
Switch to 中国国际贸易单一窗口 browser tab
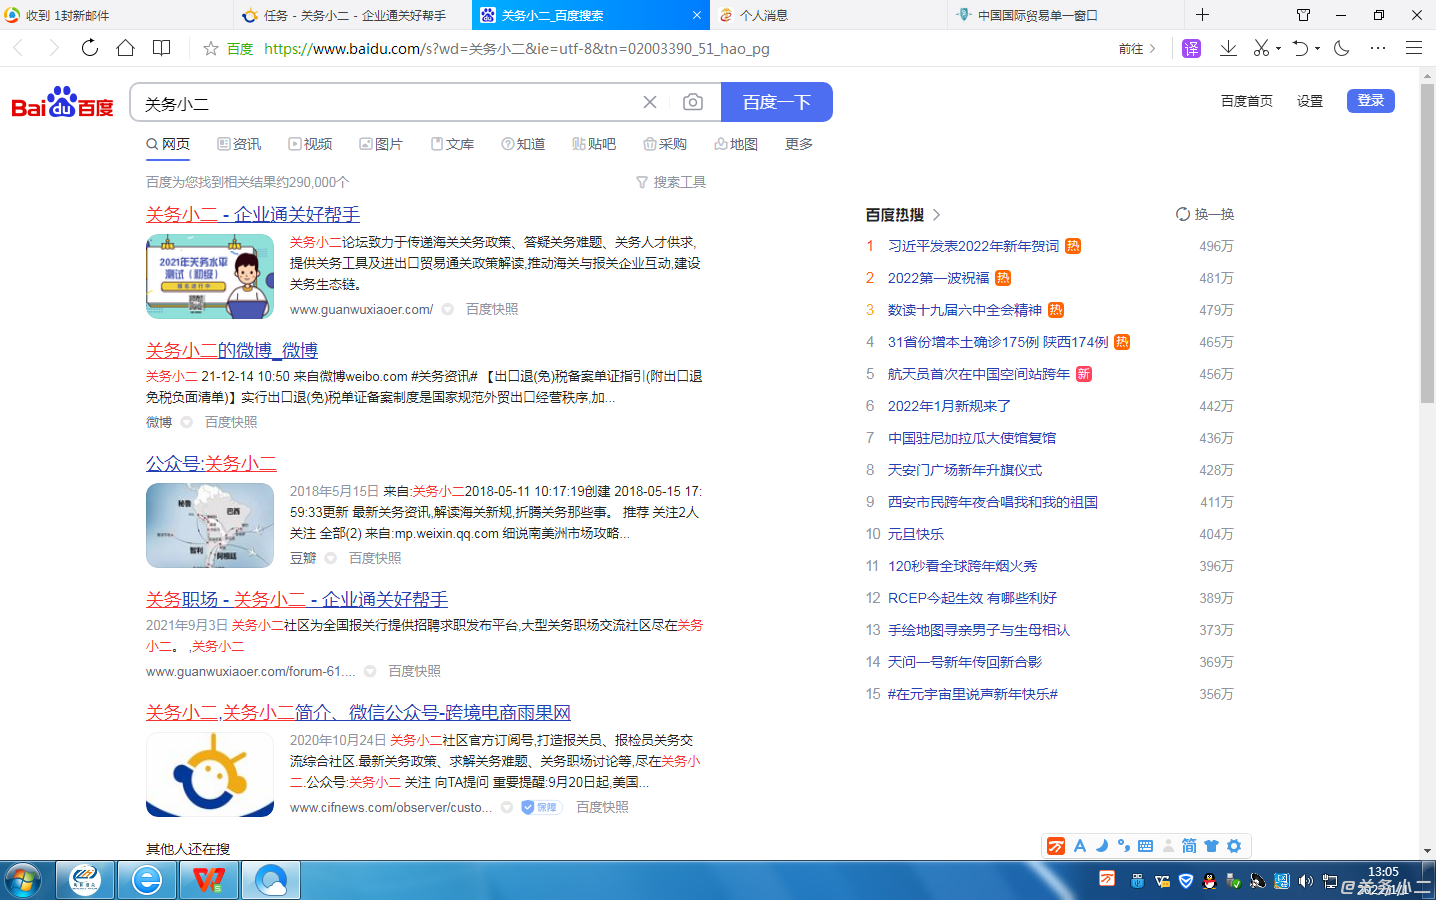click(1065, 15)
